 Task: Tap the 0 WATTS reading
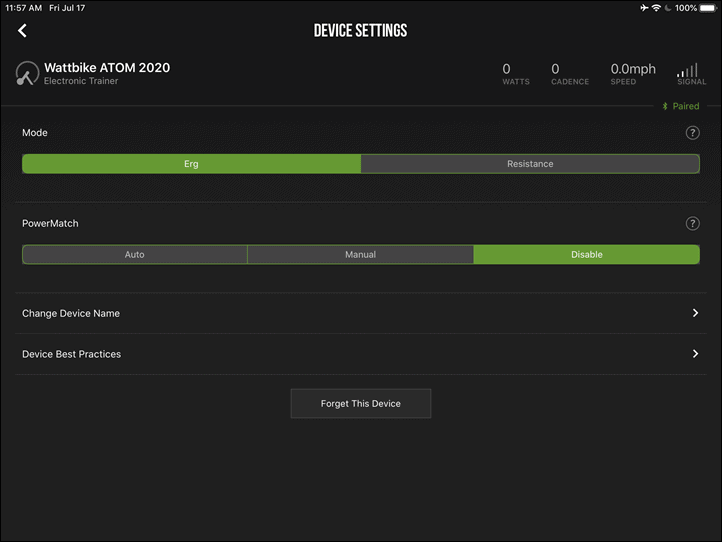tap(516, 74)
